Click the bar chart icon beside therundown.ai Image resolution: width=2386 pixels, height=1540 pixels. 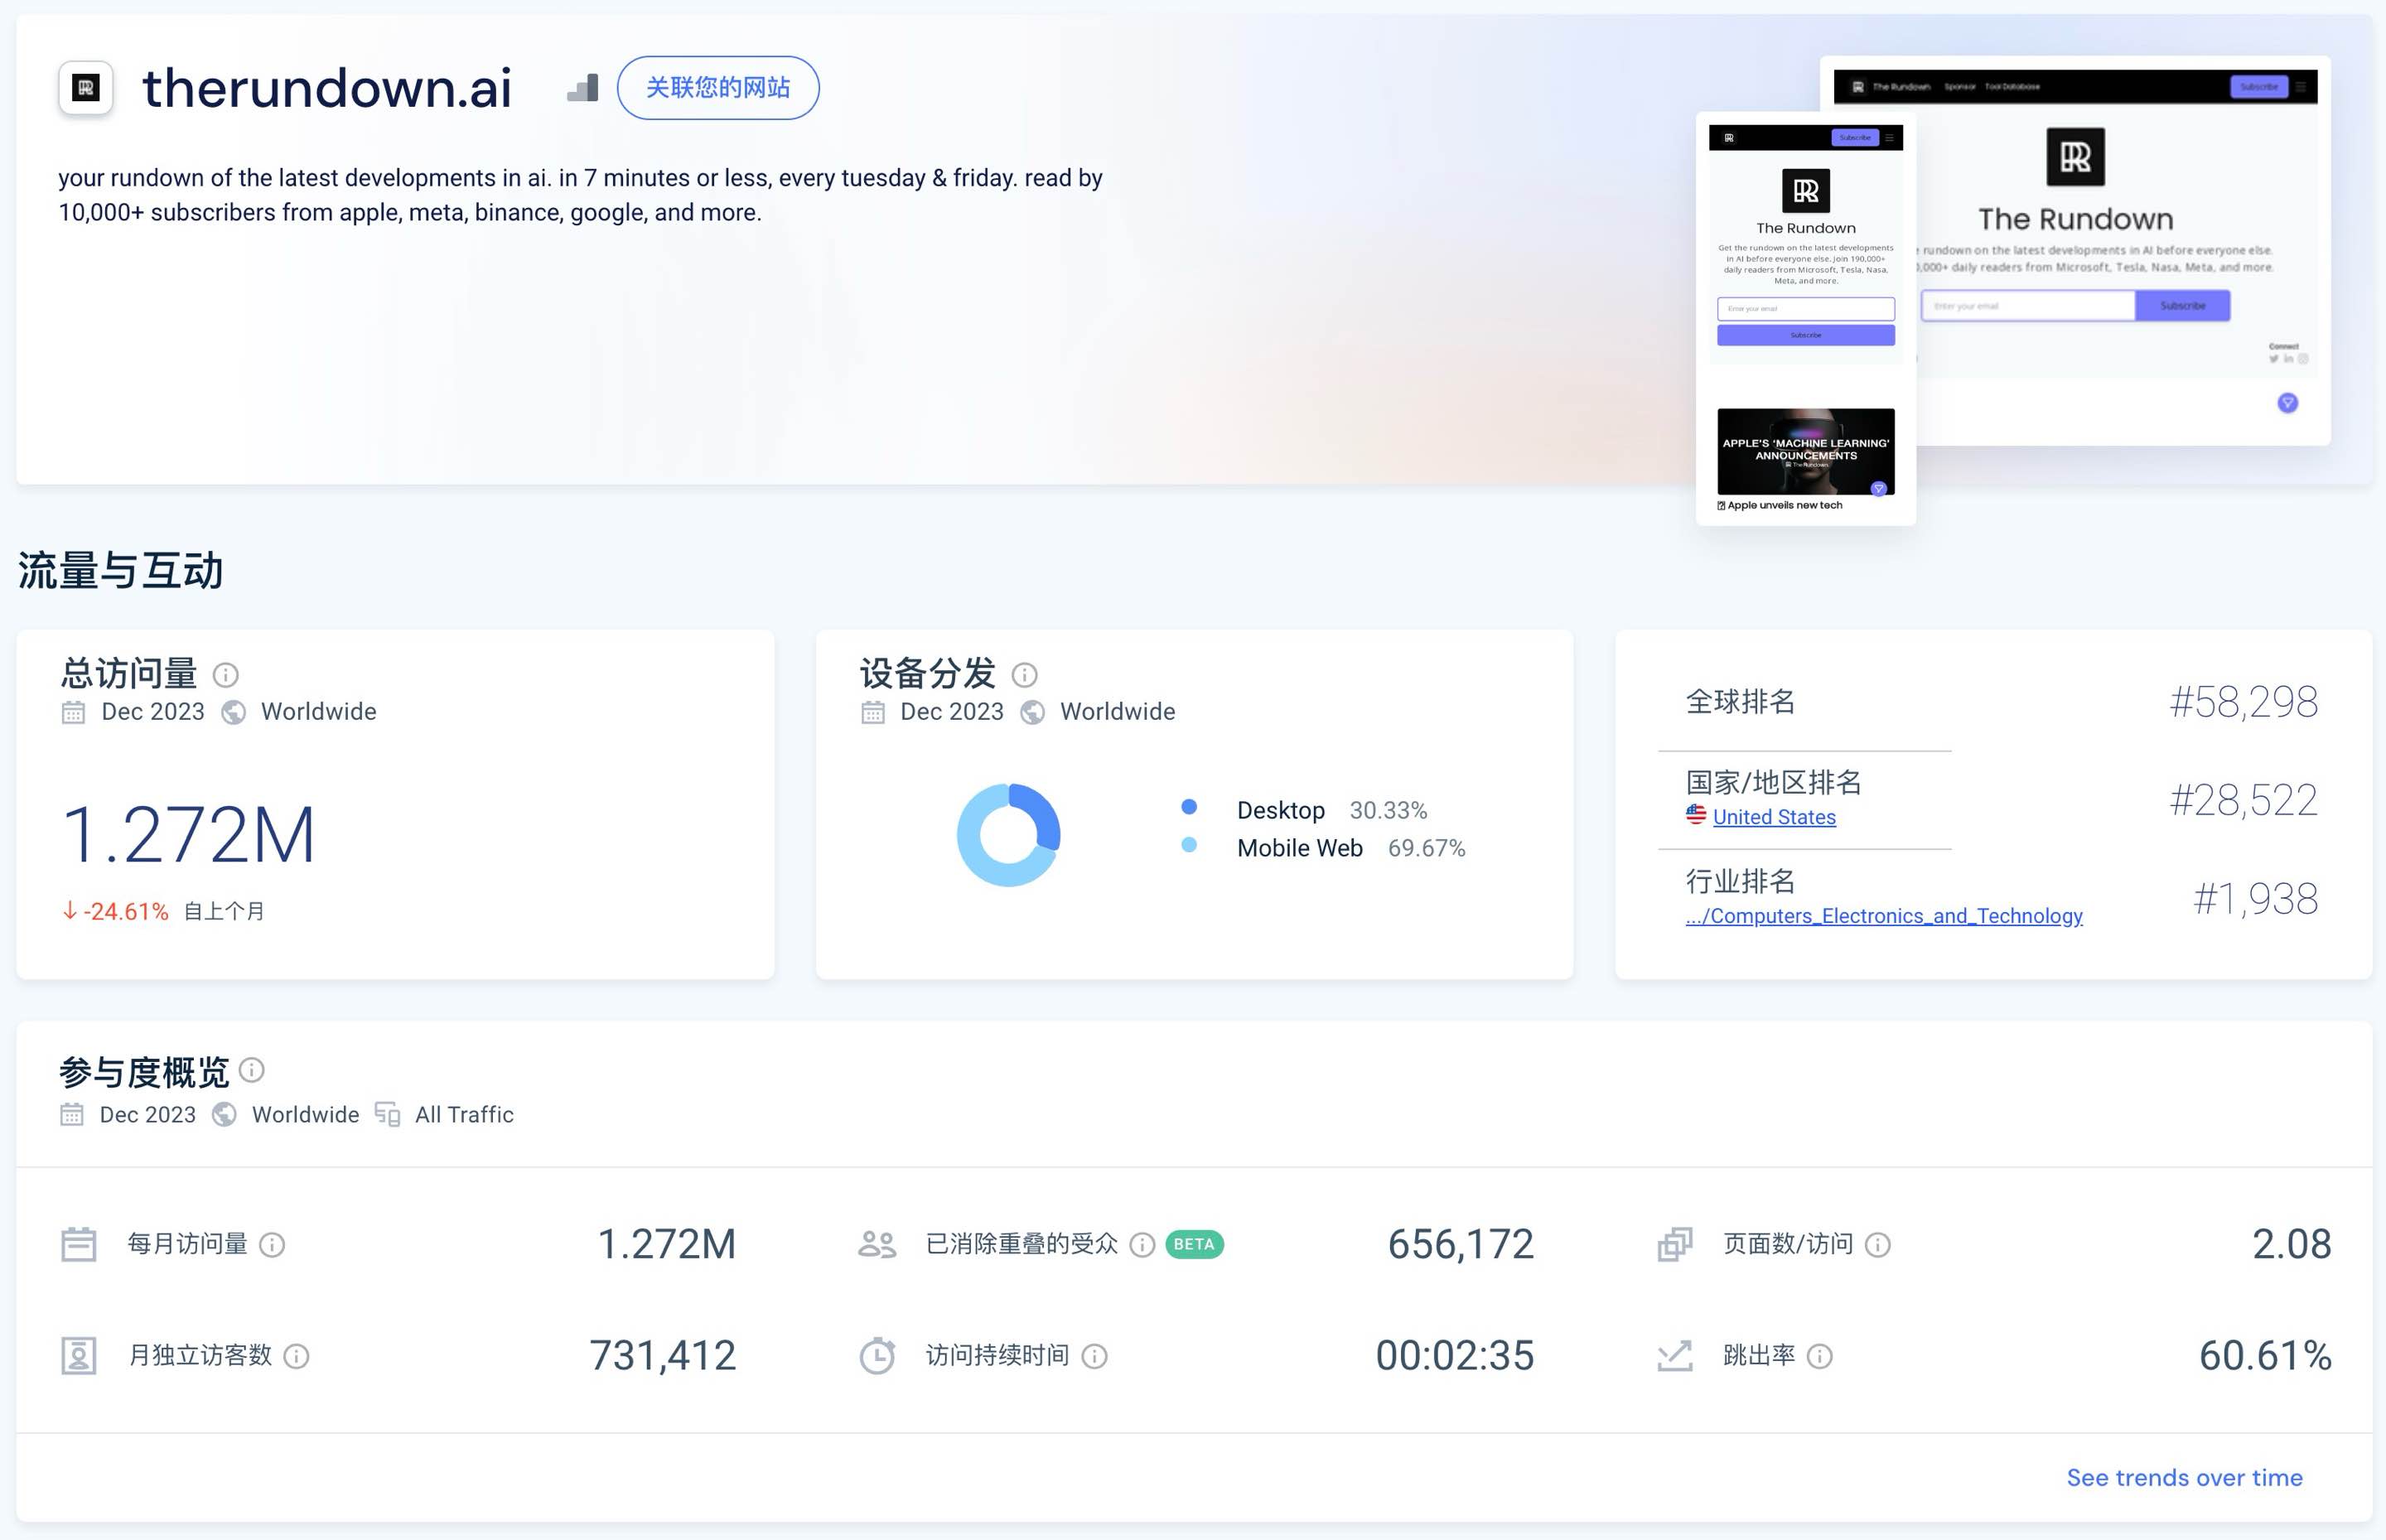point(583,88)
